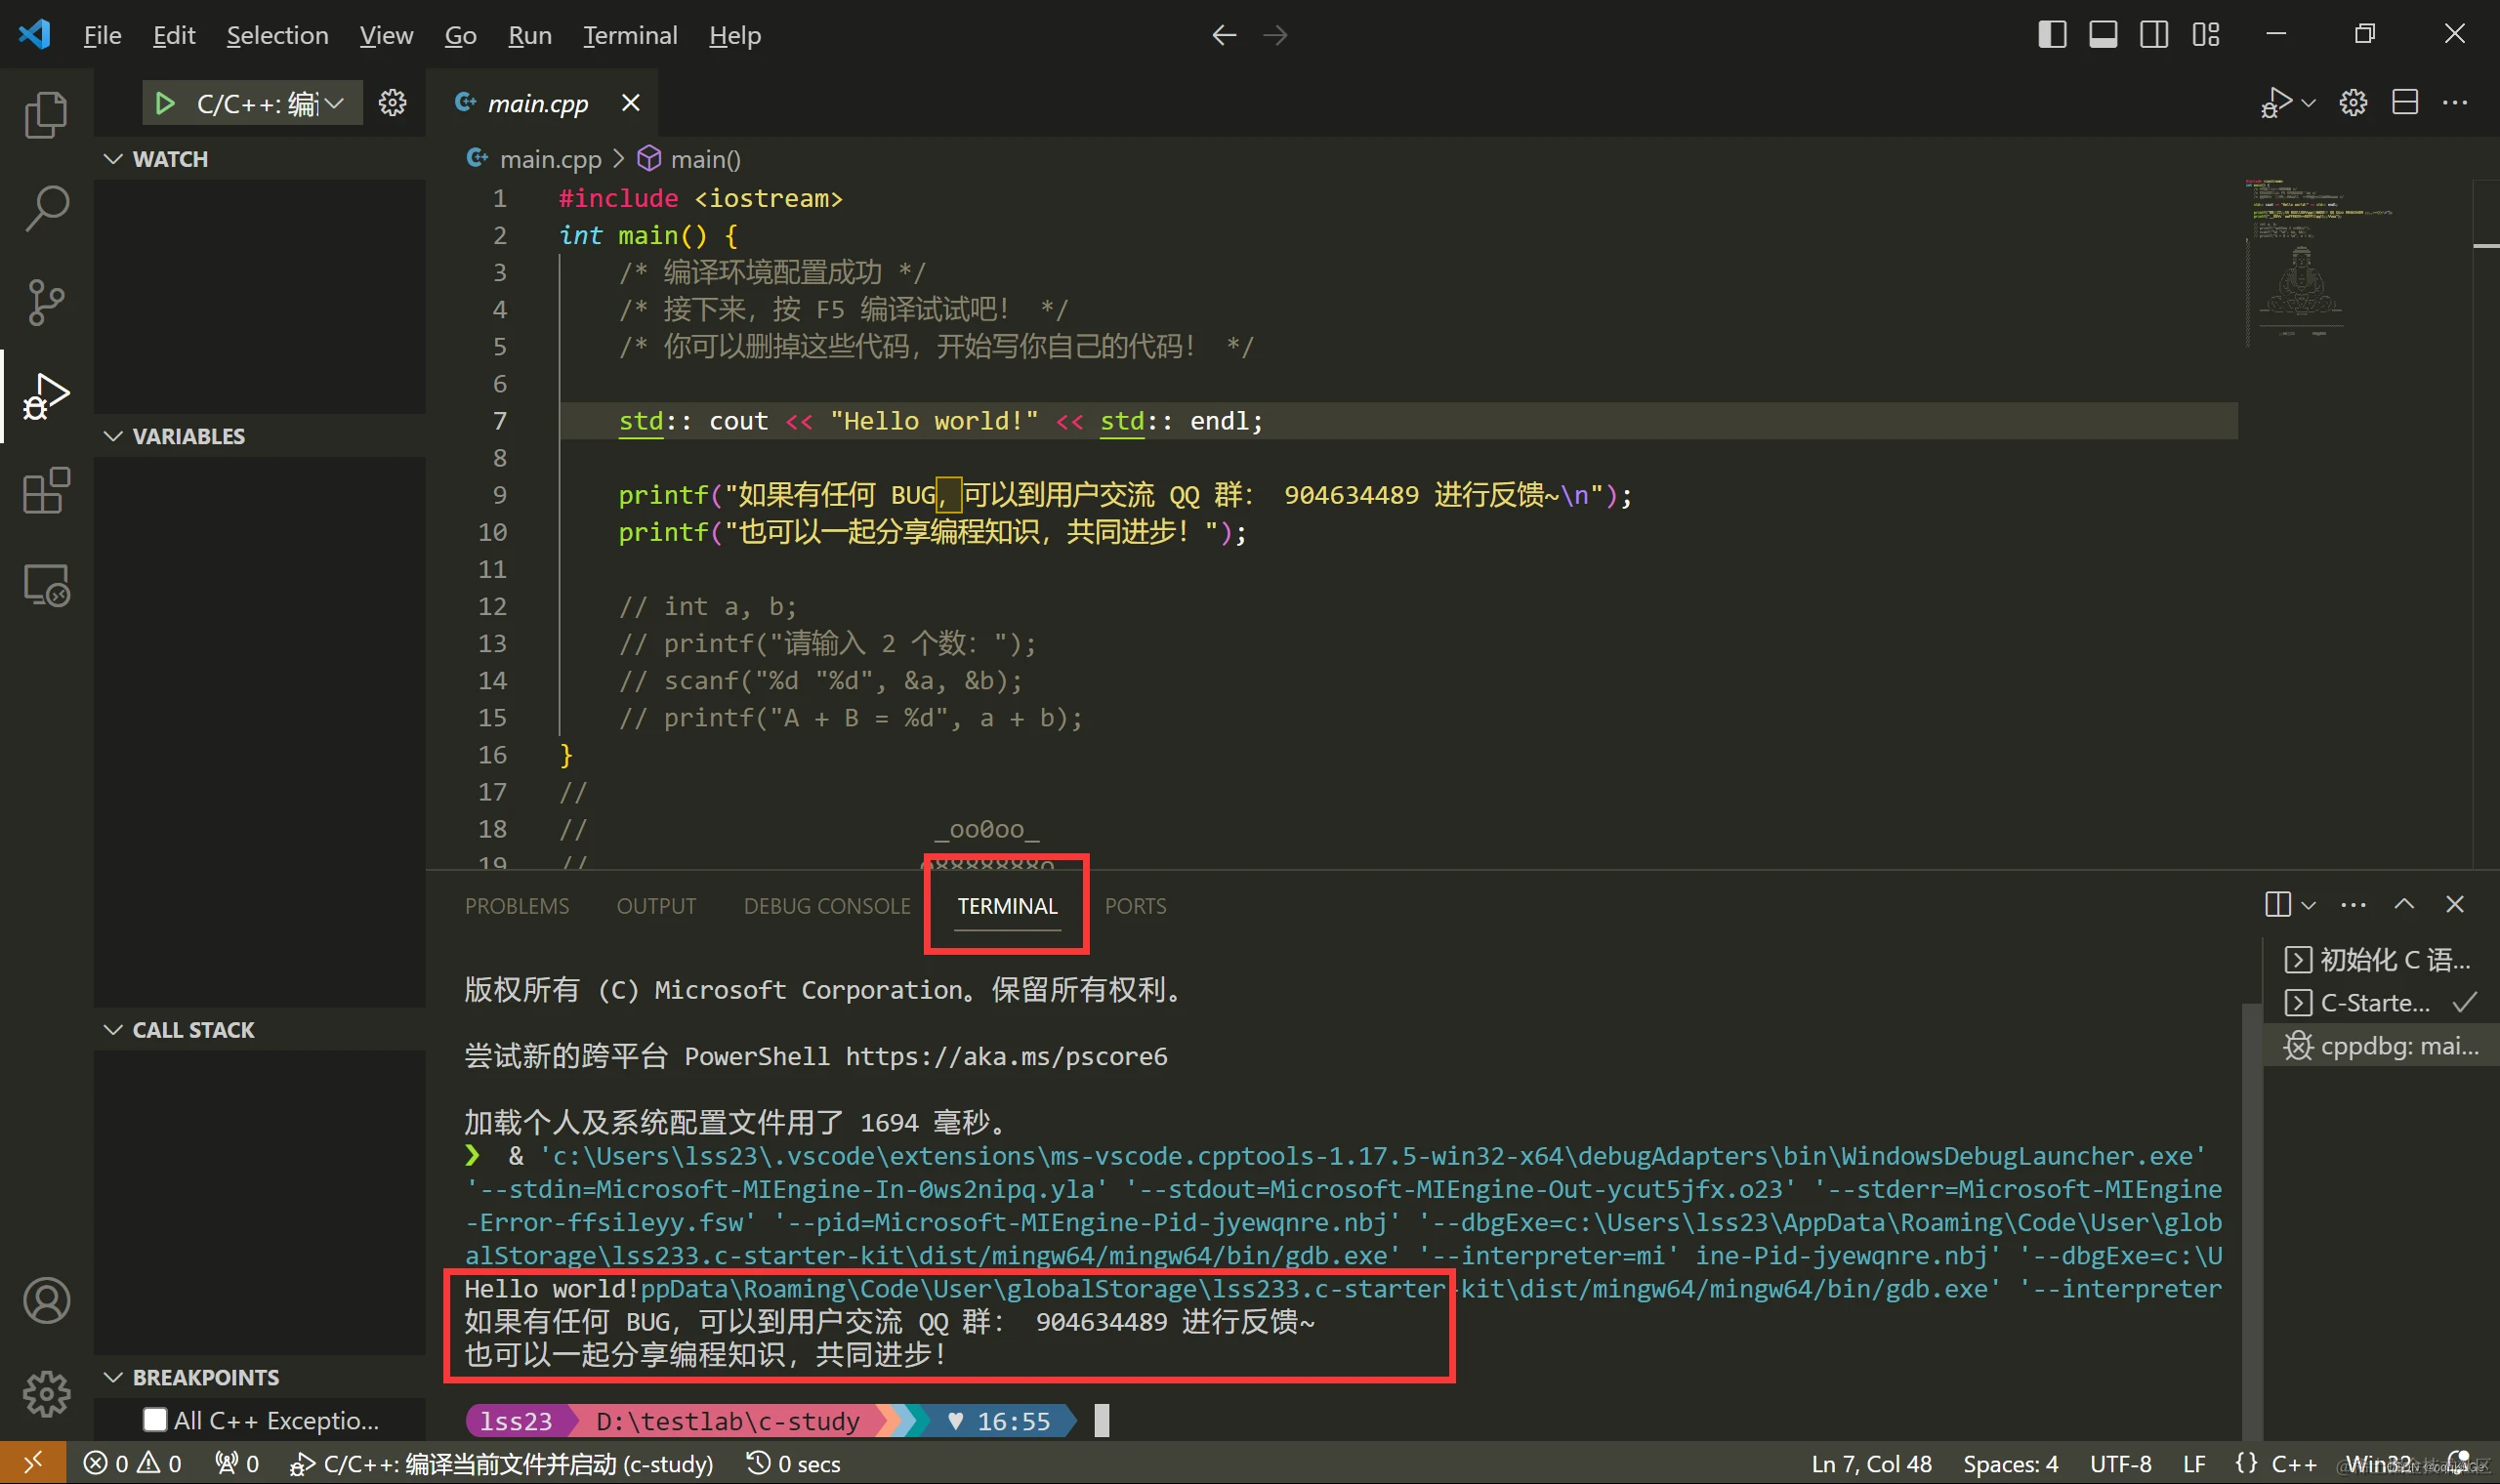Enable the All C++ Exceptions checkbox

(x=156, y=1418)
